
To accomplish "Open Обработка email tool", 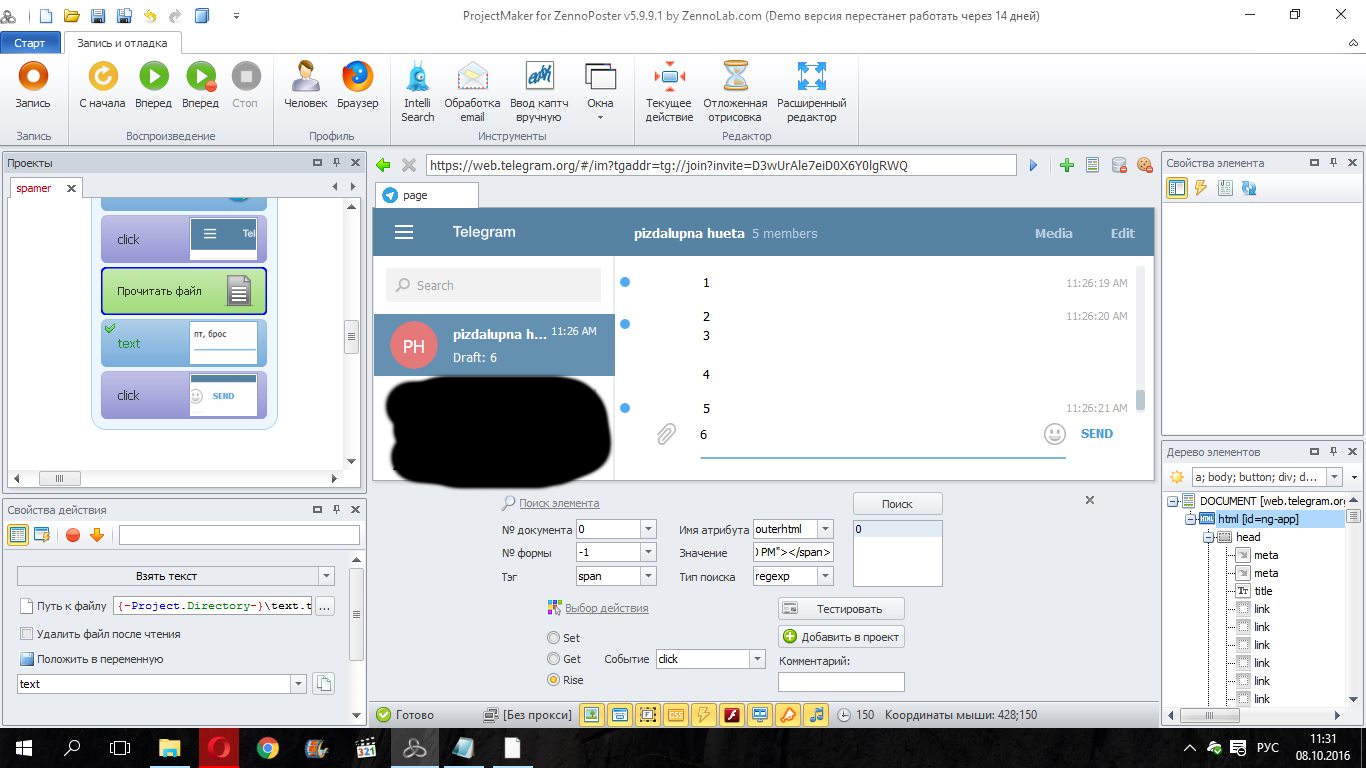I will click(472, 92).
